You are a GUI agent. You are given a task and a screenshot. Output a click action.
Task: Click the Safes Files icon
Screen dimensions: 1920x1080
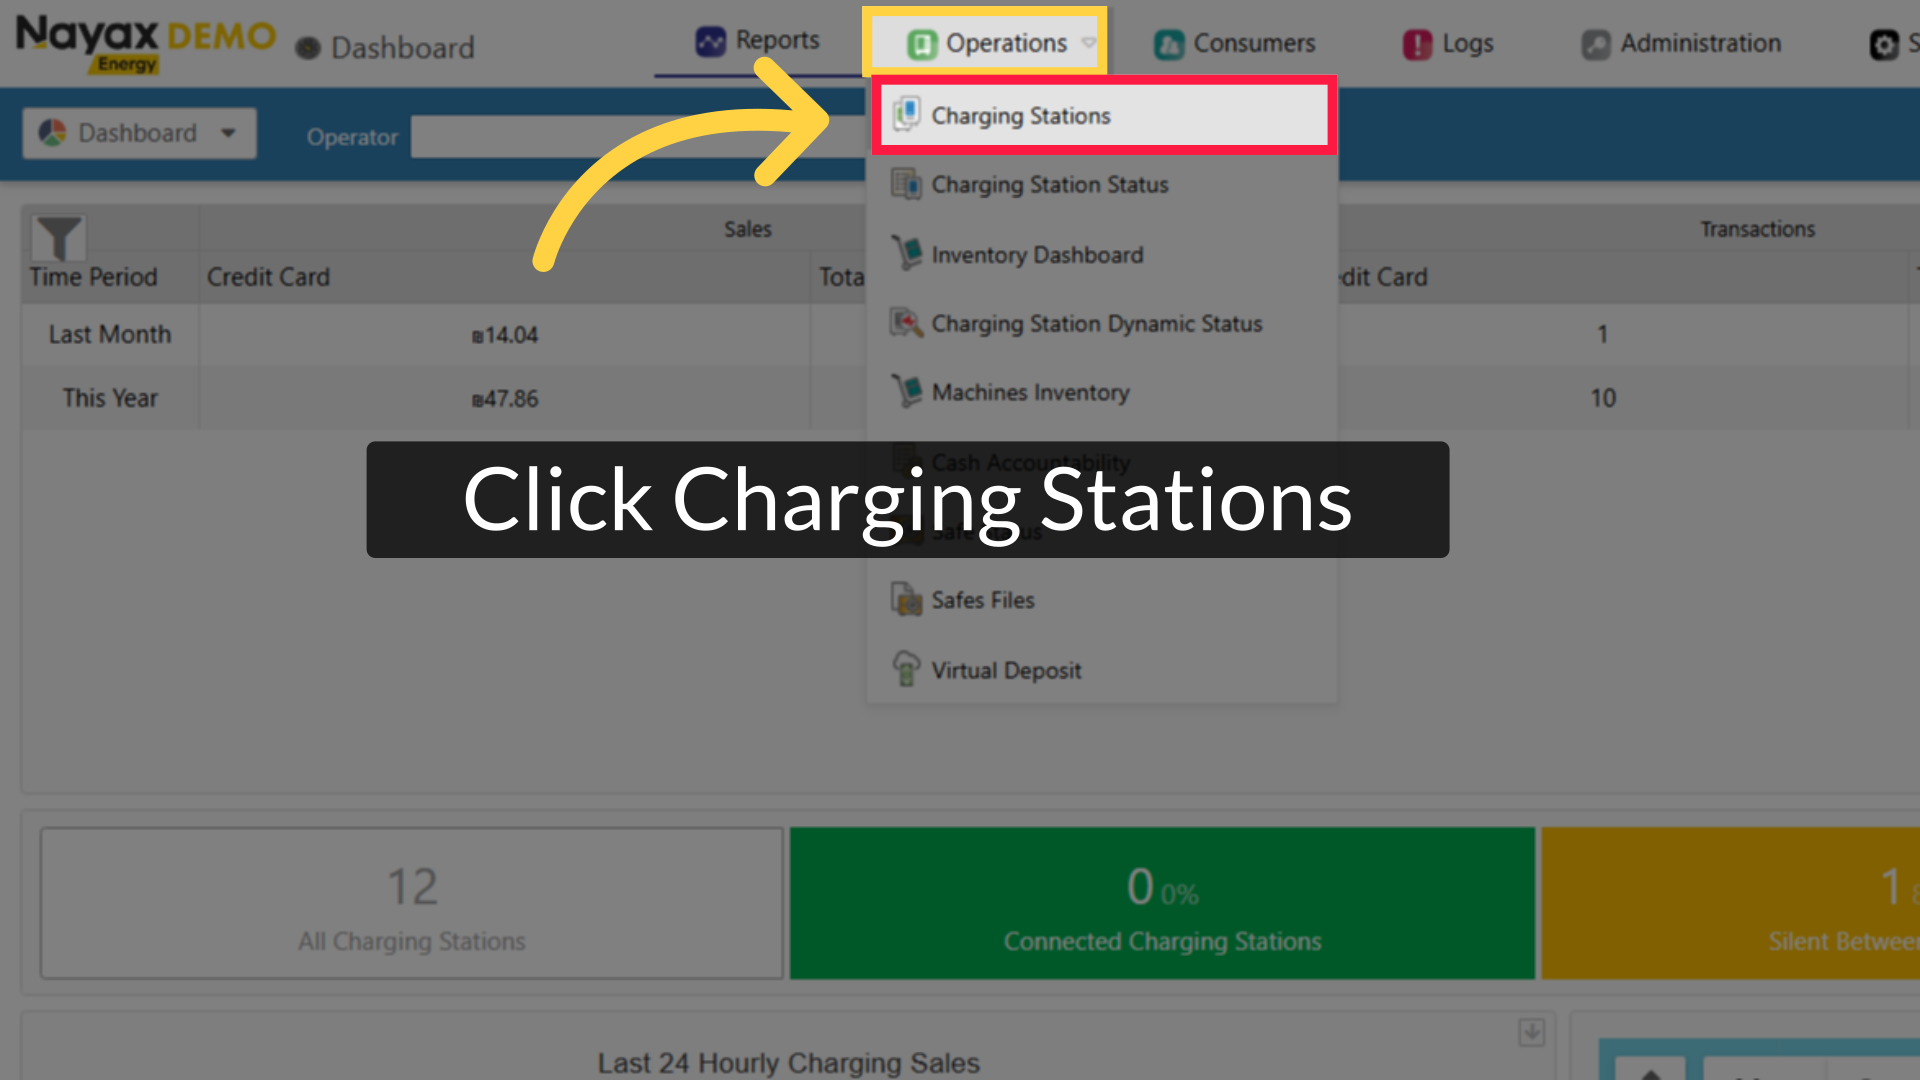pyautogui.click(x=907, y=600)
